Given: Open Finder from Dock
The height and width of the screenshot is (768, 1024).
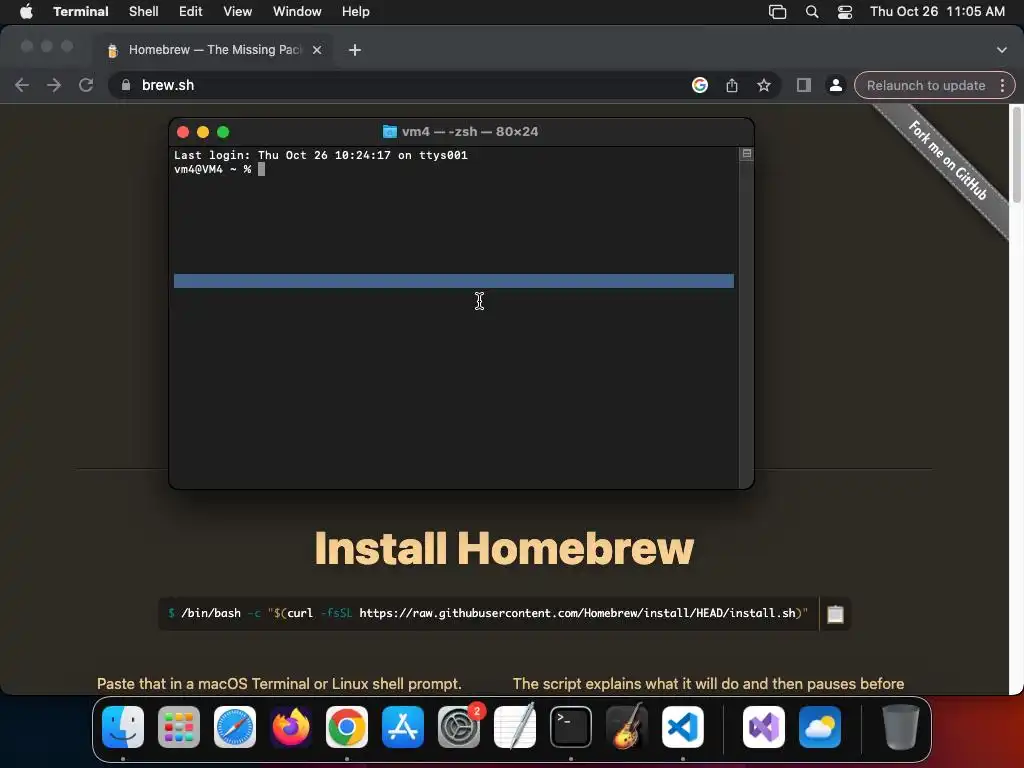Looking at the screenshot, I should 123,727.
